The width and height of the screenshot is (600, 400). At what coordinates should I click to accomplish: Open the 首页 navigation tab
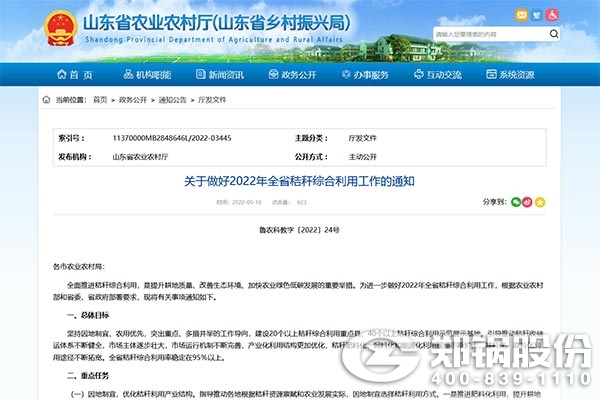(73, 75)
